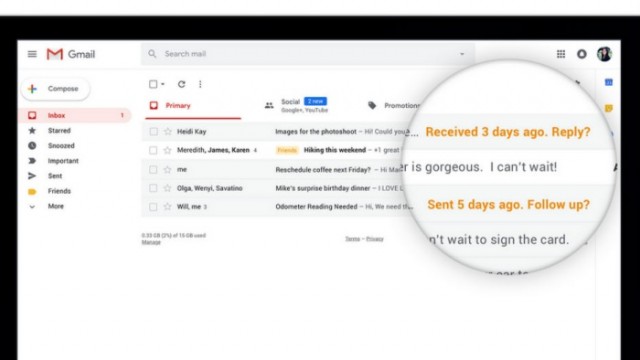
Task: Open Reschedule coffee next Friday? email
Action: click(323, 169)
